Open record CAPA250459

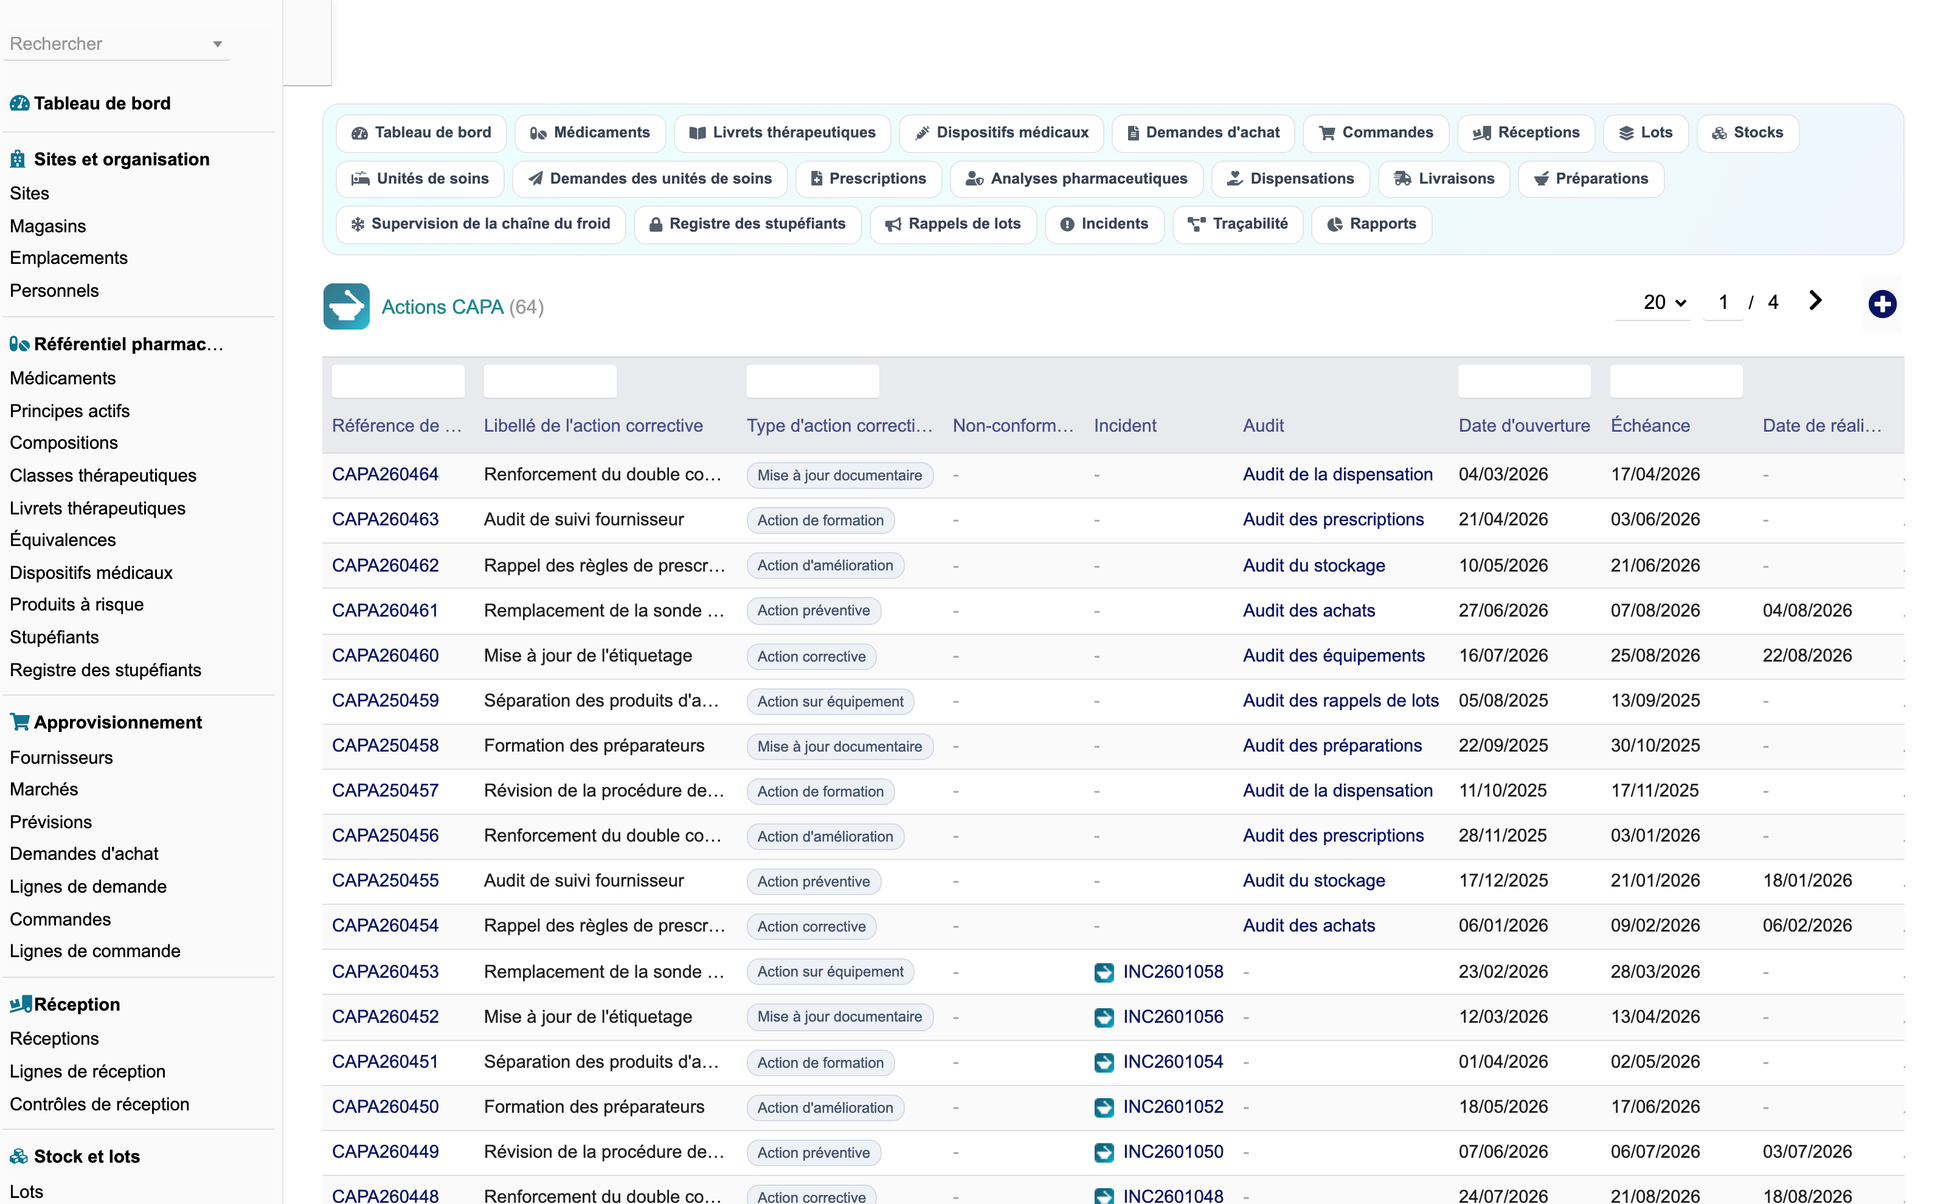pyautogui.click(x=385, y=701)
